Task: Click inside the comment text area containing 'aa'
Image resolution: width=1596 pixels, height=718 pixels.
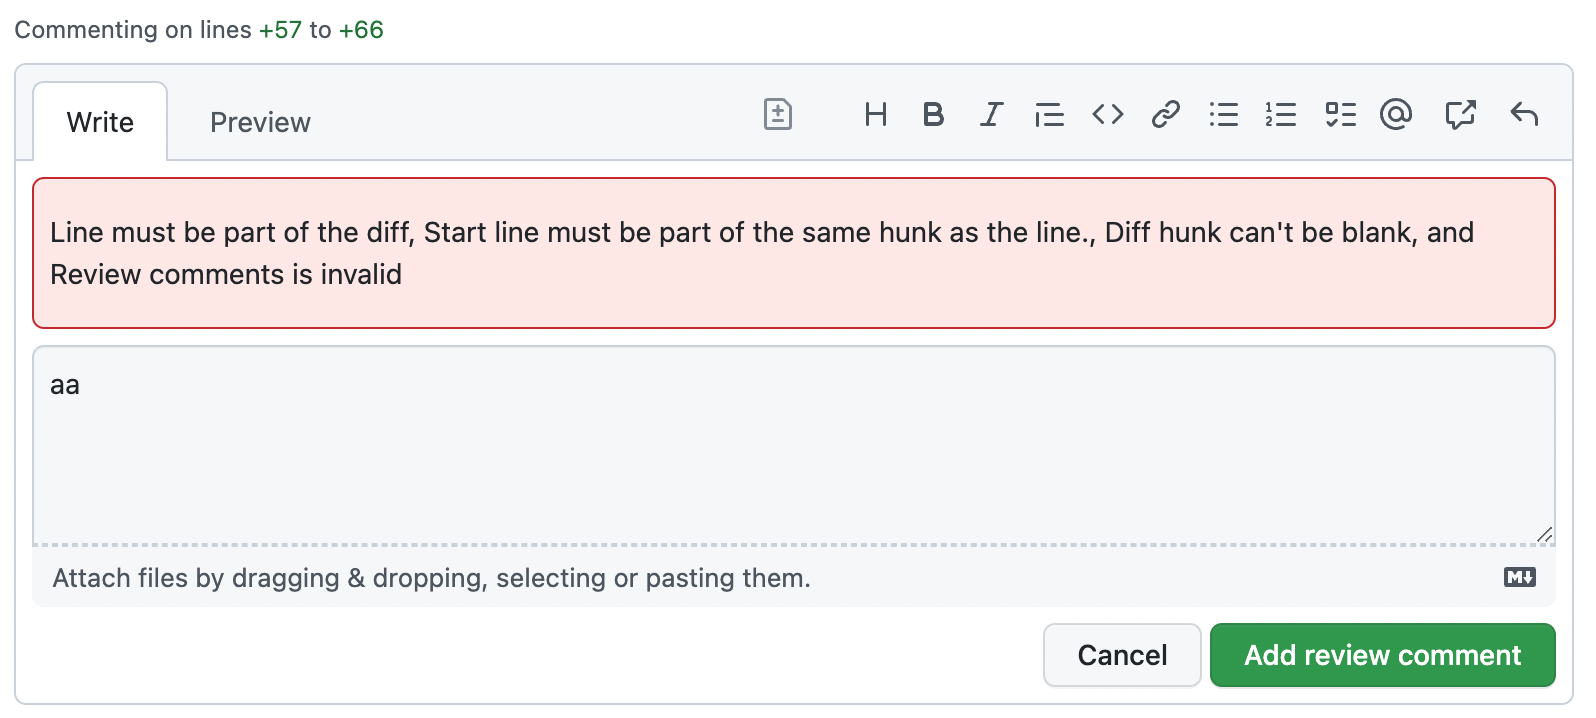Action: 794,445
